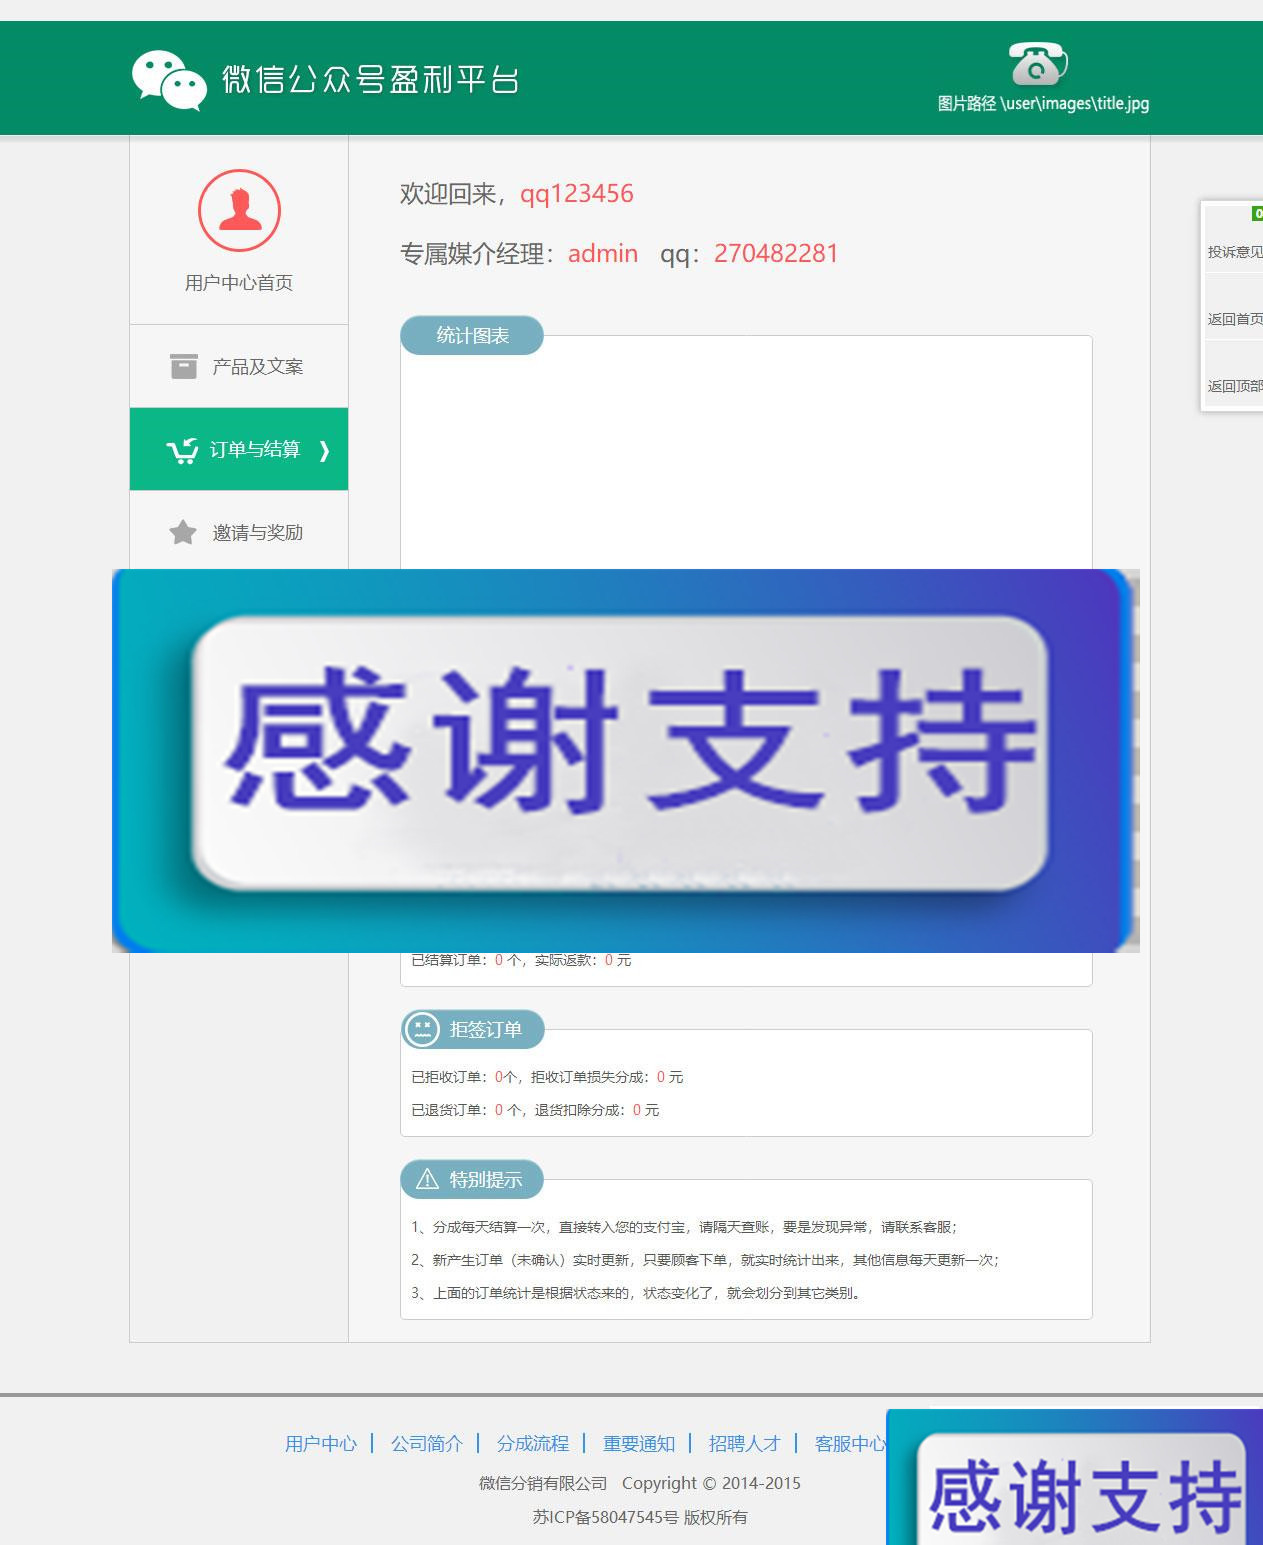The image size is (1263, 1545).
Task: Select 邀请与奖励 in the sidebar
Action: tap(257, 533)
